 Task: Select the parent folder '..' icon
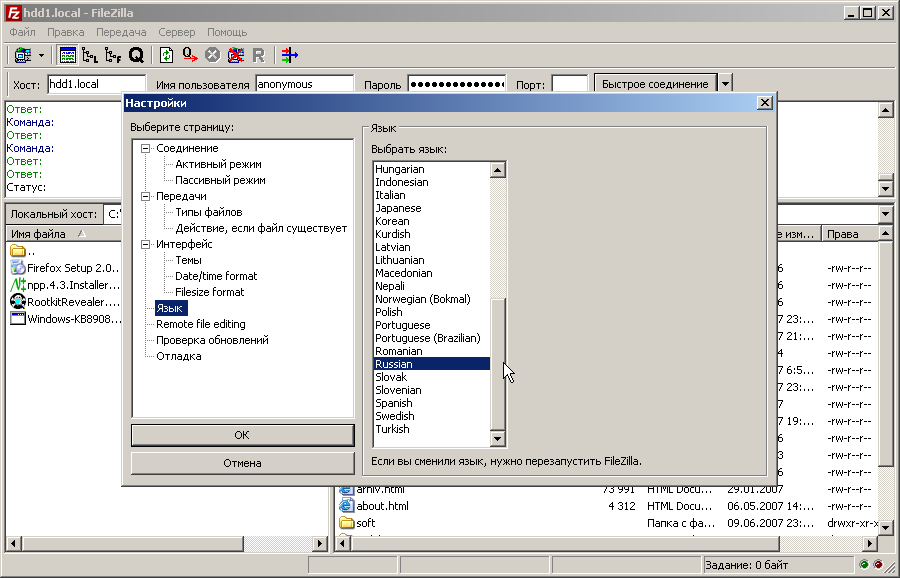pos(18,251)
